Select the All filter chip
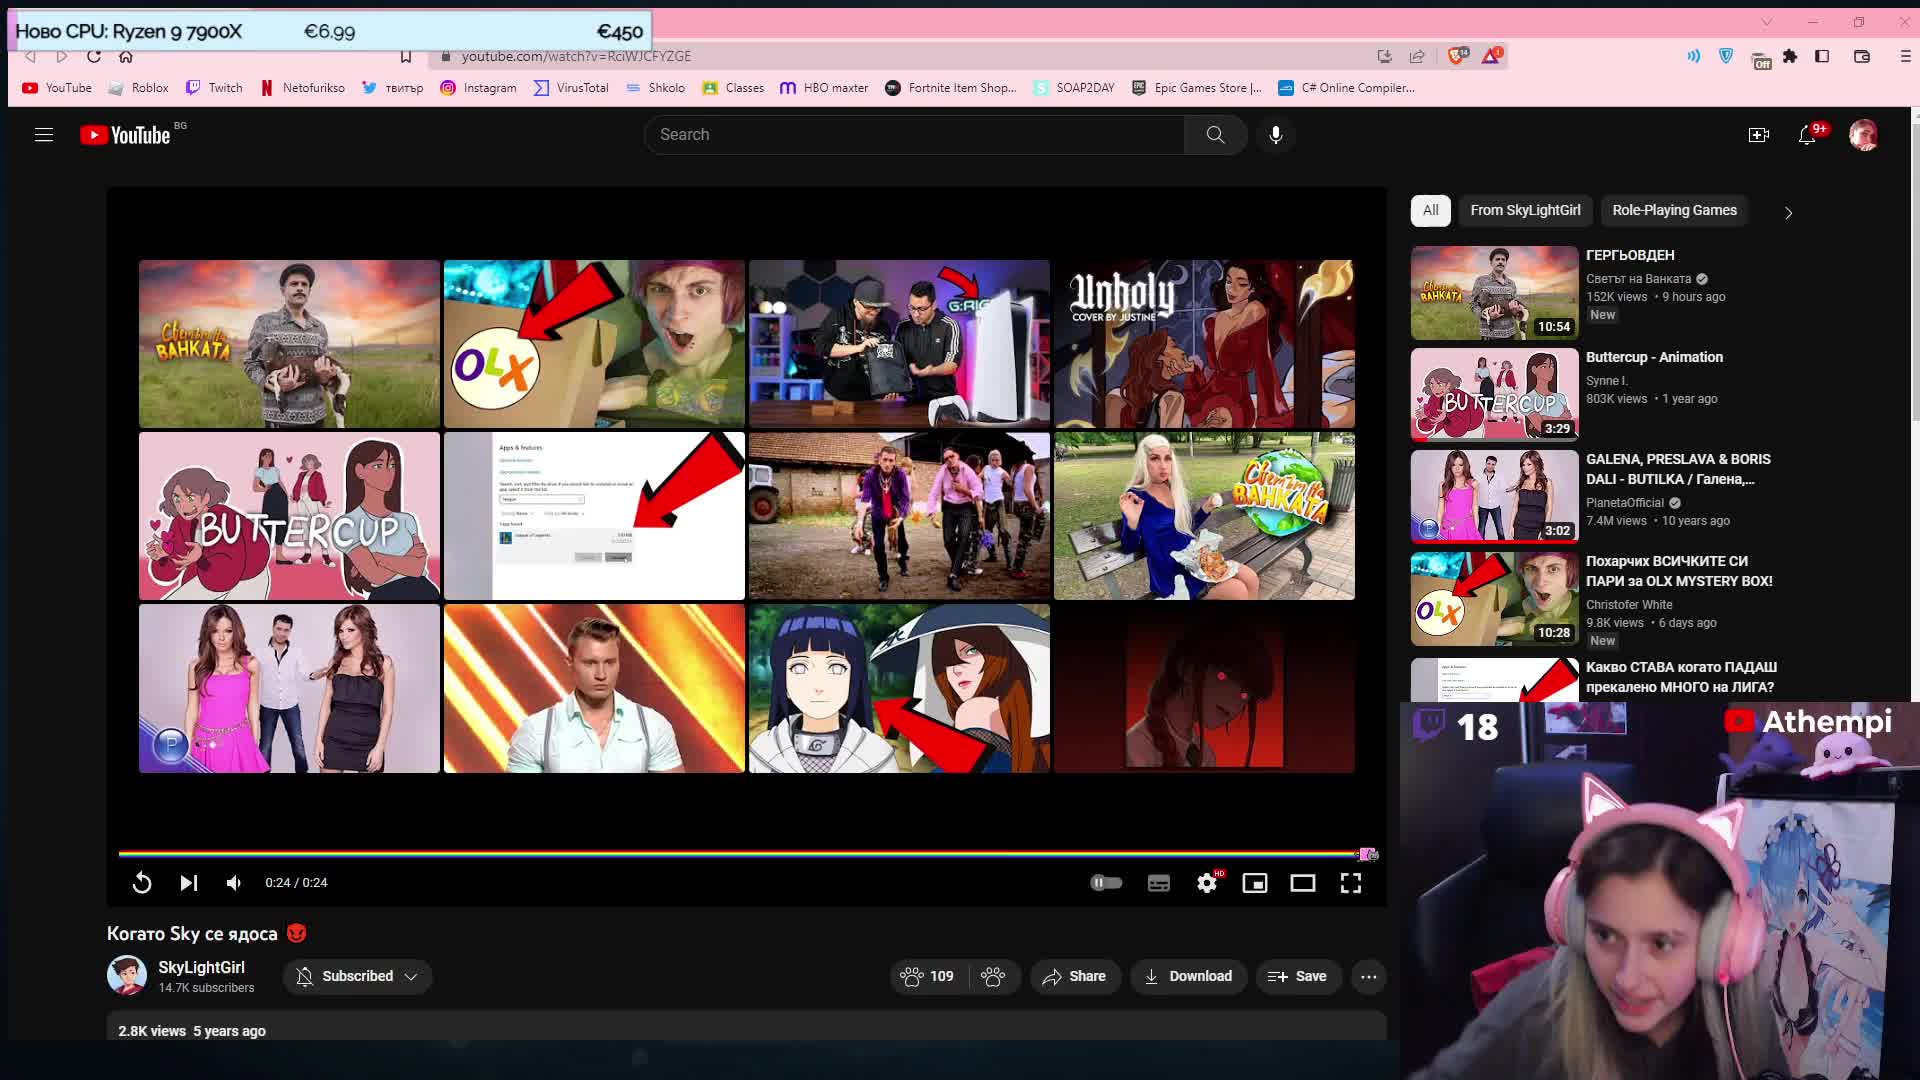The width and height of the screenshot is (1920, 1080). 1431,210
